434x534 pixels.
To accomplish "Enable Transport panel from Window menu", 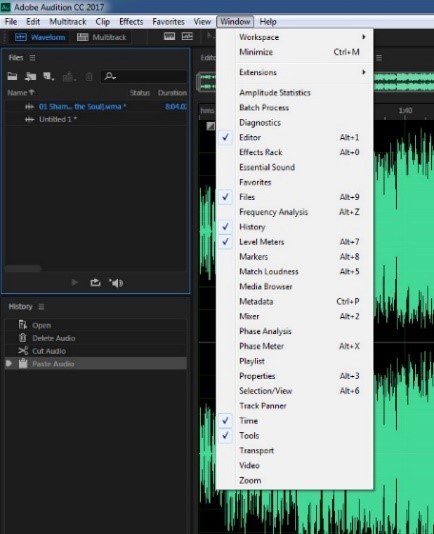I will [294, 450].
